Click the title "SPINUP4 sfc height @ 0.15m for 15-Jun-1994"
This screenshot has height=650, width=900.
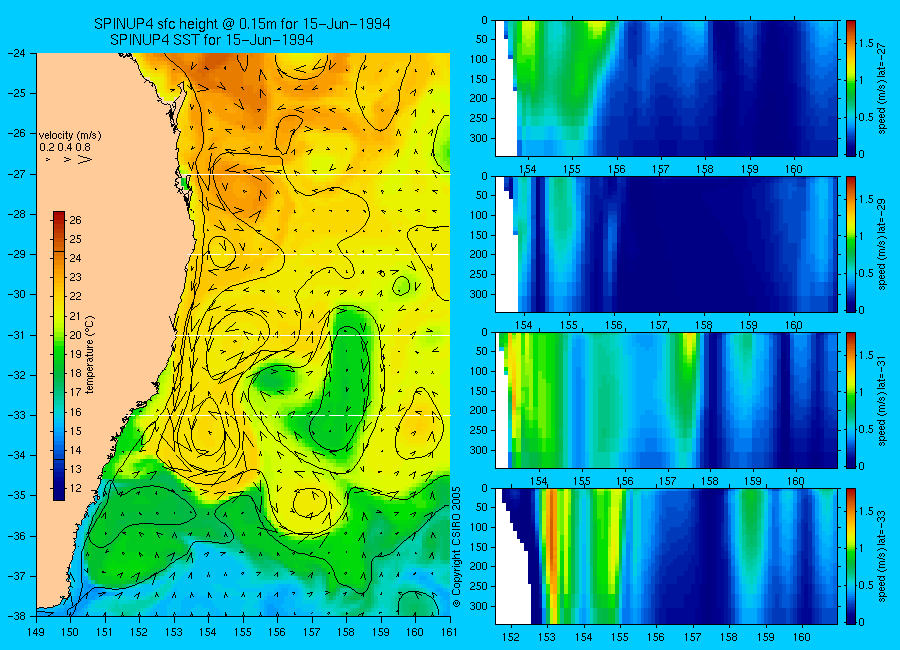click(242, 24)
